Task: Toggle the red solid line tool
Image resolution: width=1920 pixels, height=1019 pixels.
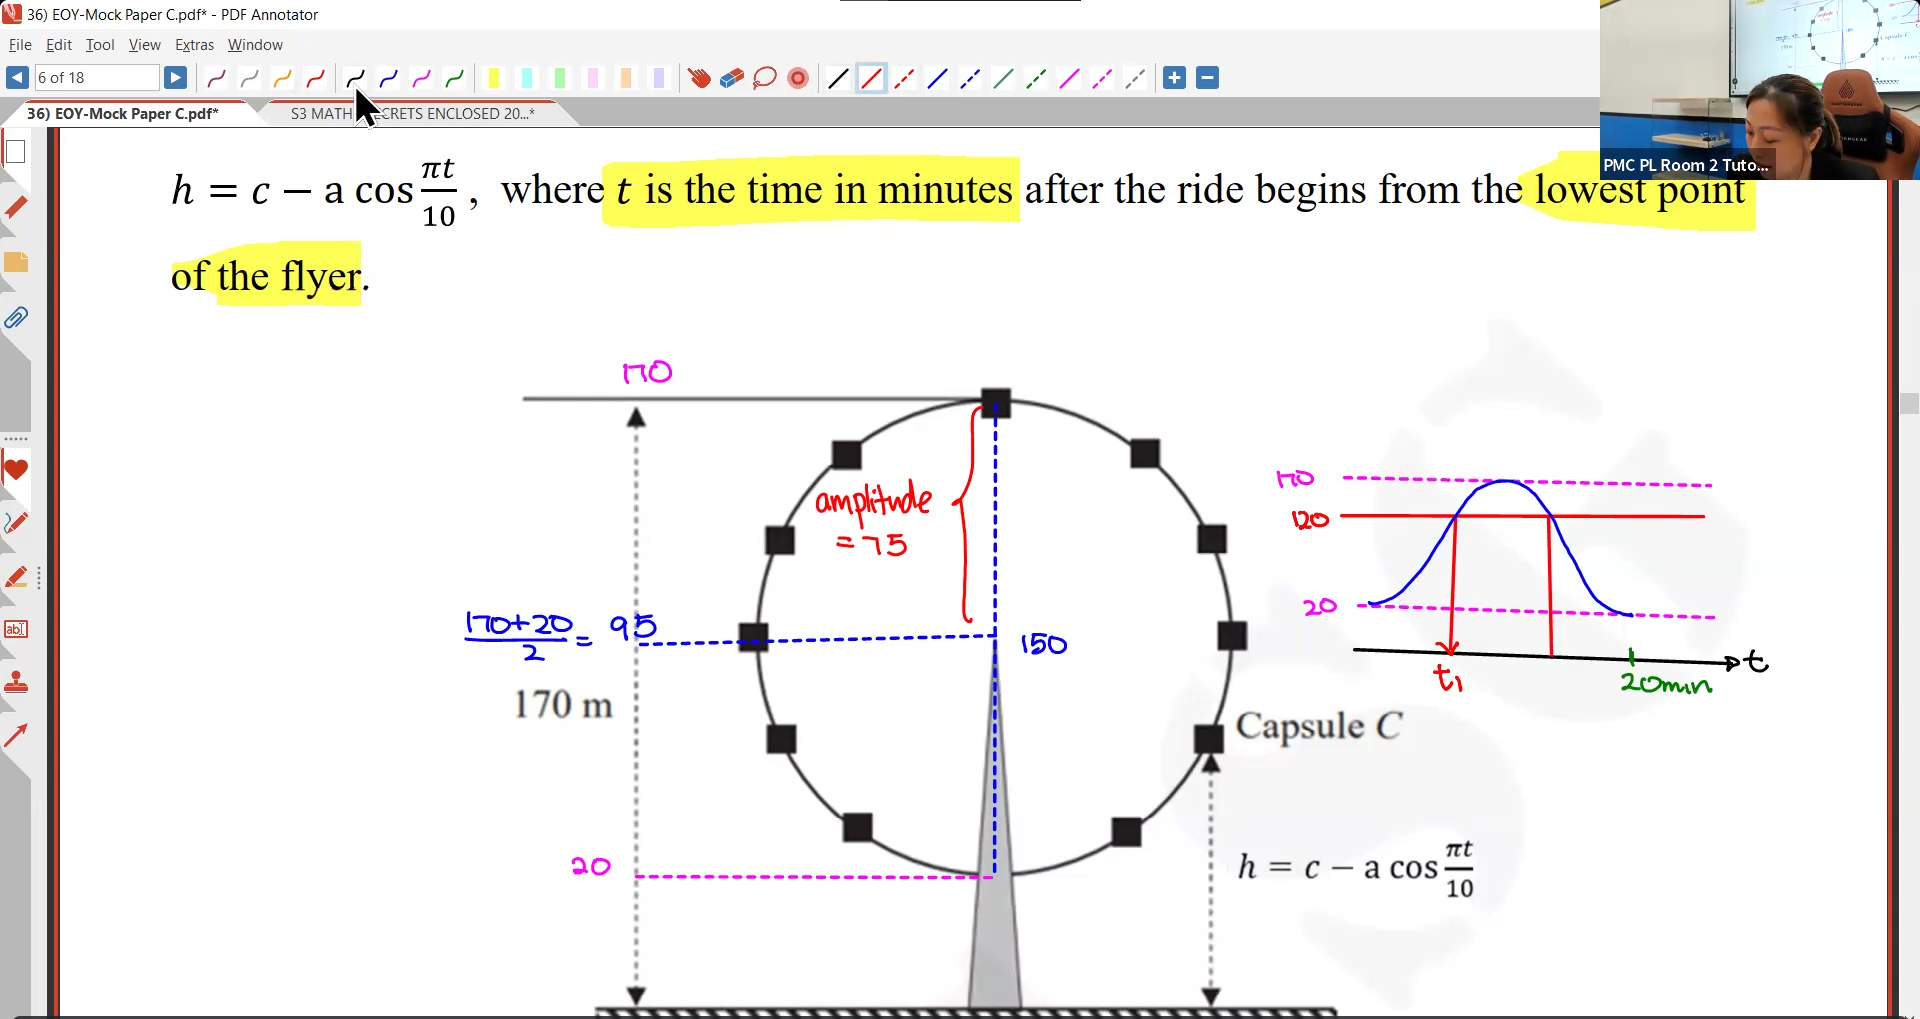Action: coord(872,78)
